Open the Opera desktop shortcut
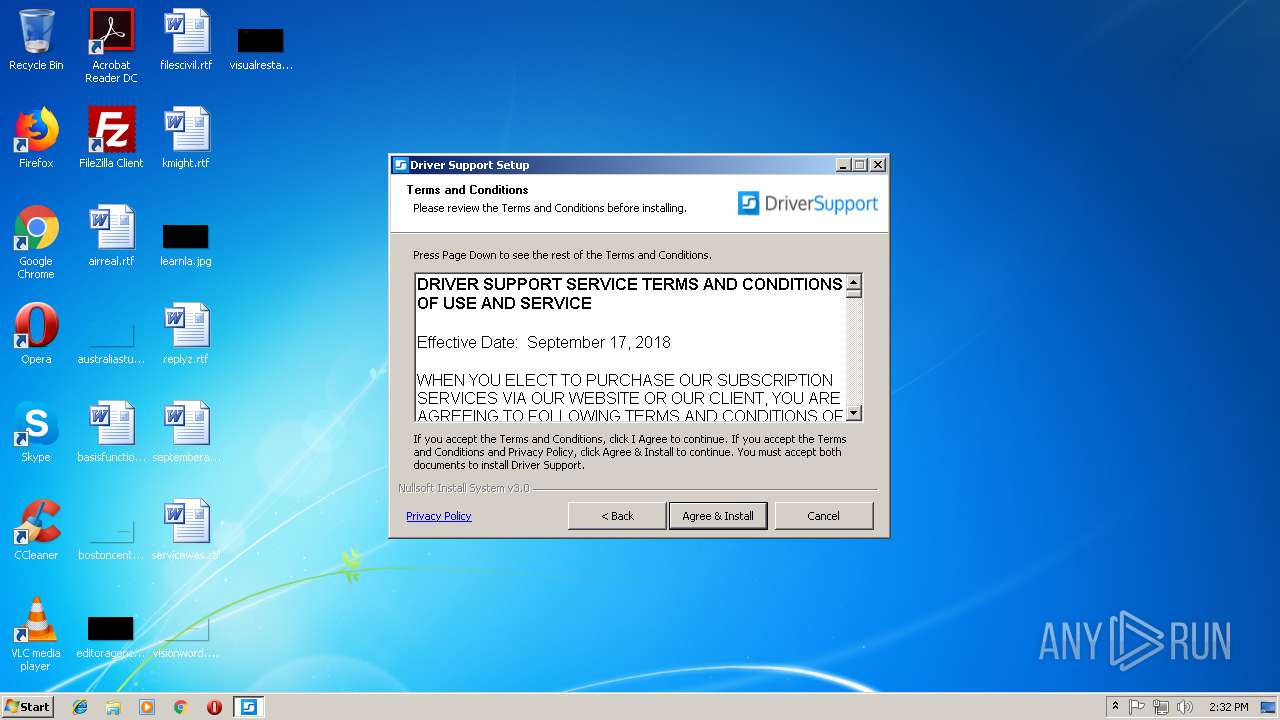 (36, 334)
